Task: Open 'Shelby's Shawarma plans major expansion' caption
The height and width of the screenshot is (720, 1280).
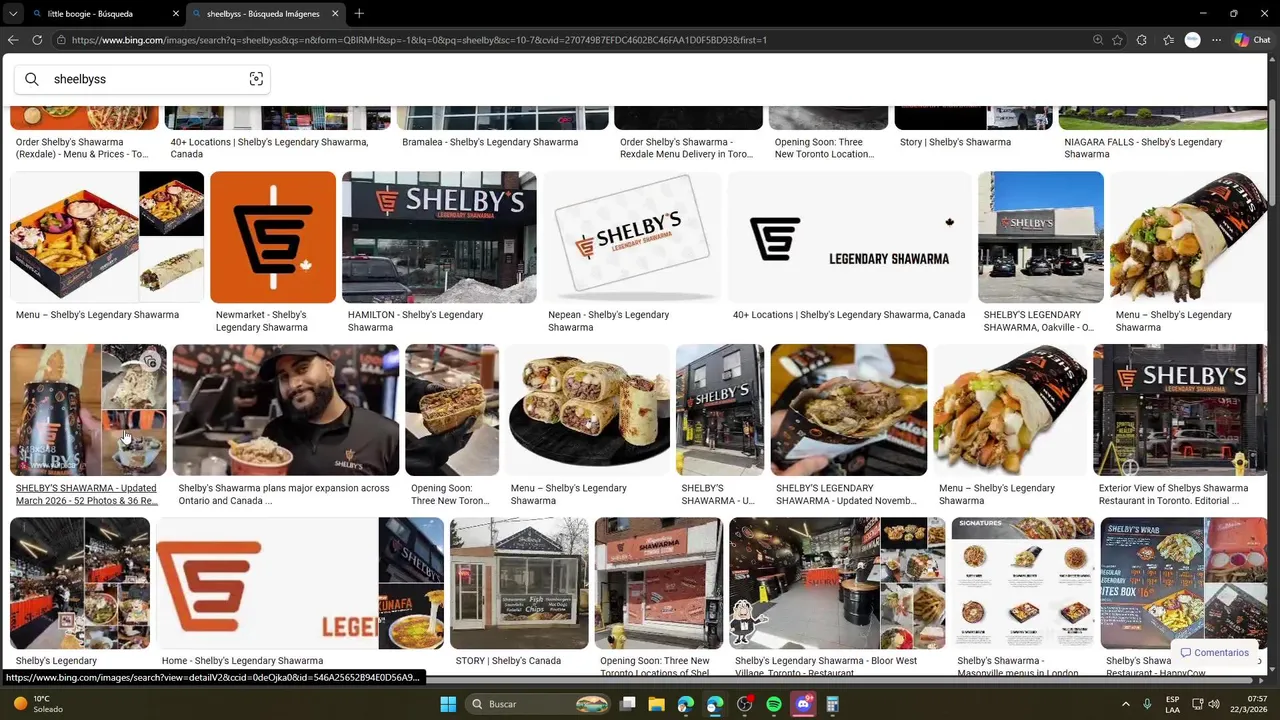Action: coord(284,494)
